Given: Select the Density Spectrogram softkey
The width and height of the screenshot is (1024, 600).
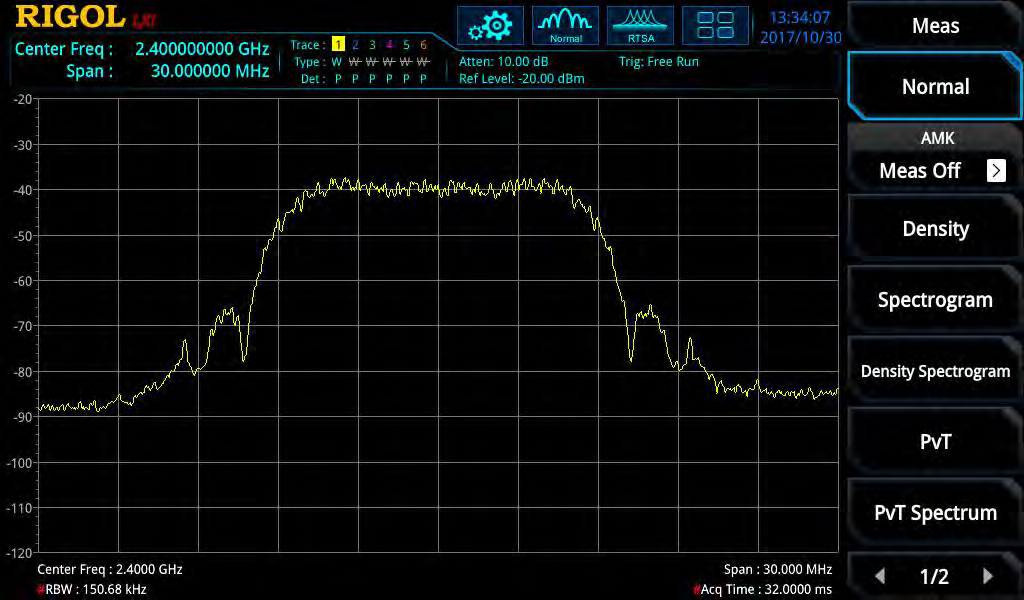Looking at the screenshot, I should 935,371.
